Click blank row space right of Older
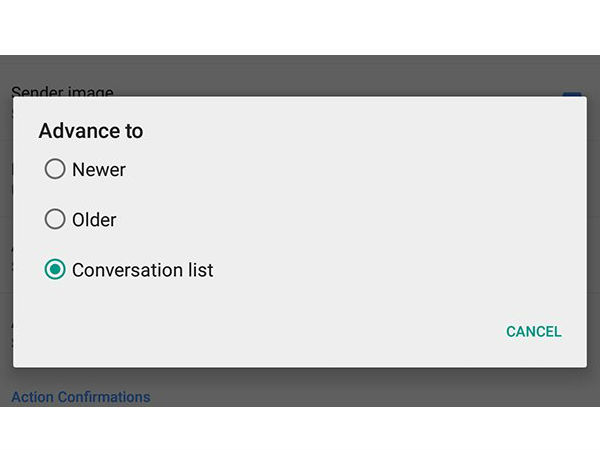The height and width of the screenshot is (450, 600). pyautogui.click(x=350, y=220)
